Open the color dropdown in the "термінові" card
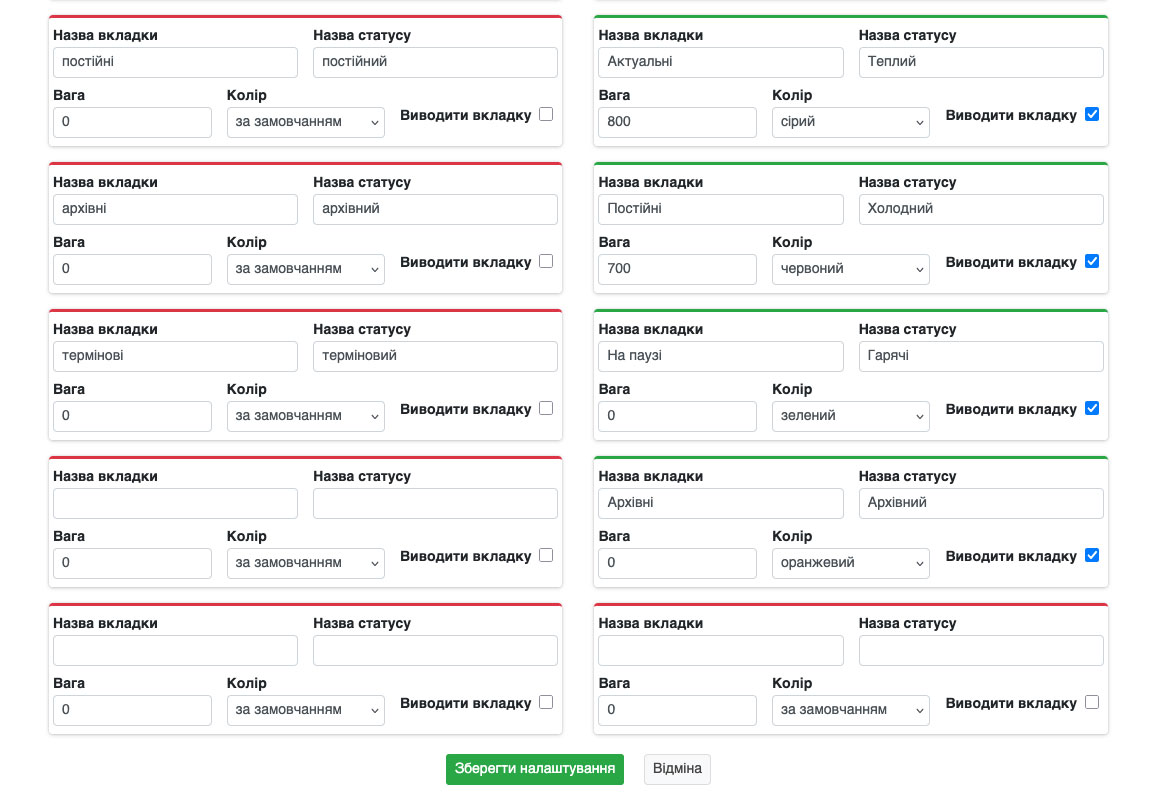Screen dimensions: 1174x799 point(305,416)
